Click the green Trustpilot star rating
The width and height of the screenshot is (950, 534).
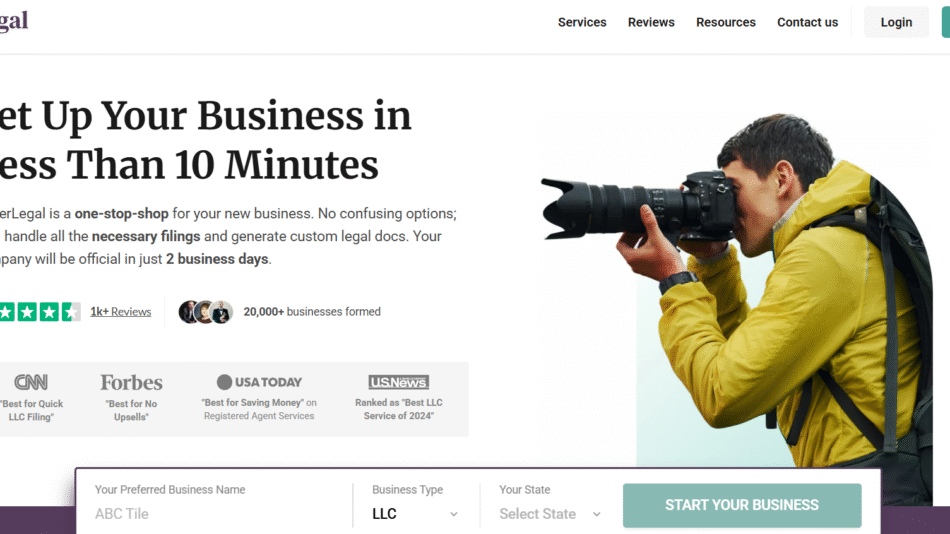pyautogui.click(x=39, y=312)
